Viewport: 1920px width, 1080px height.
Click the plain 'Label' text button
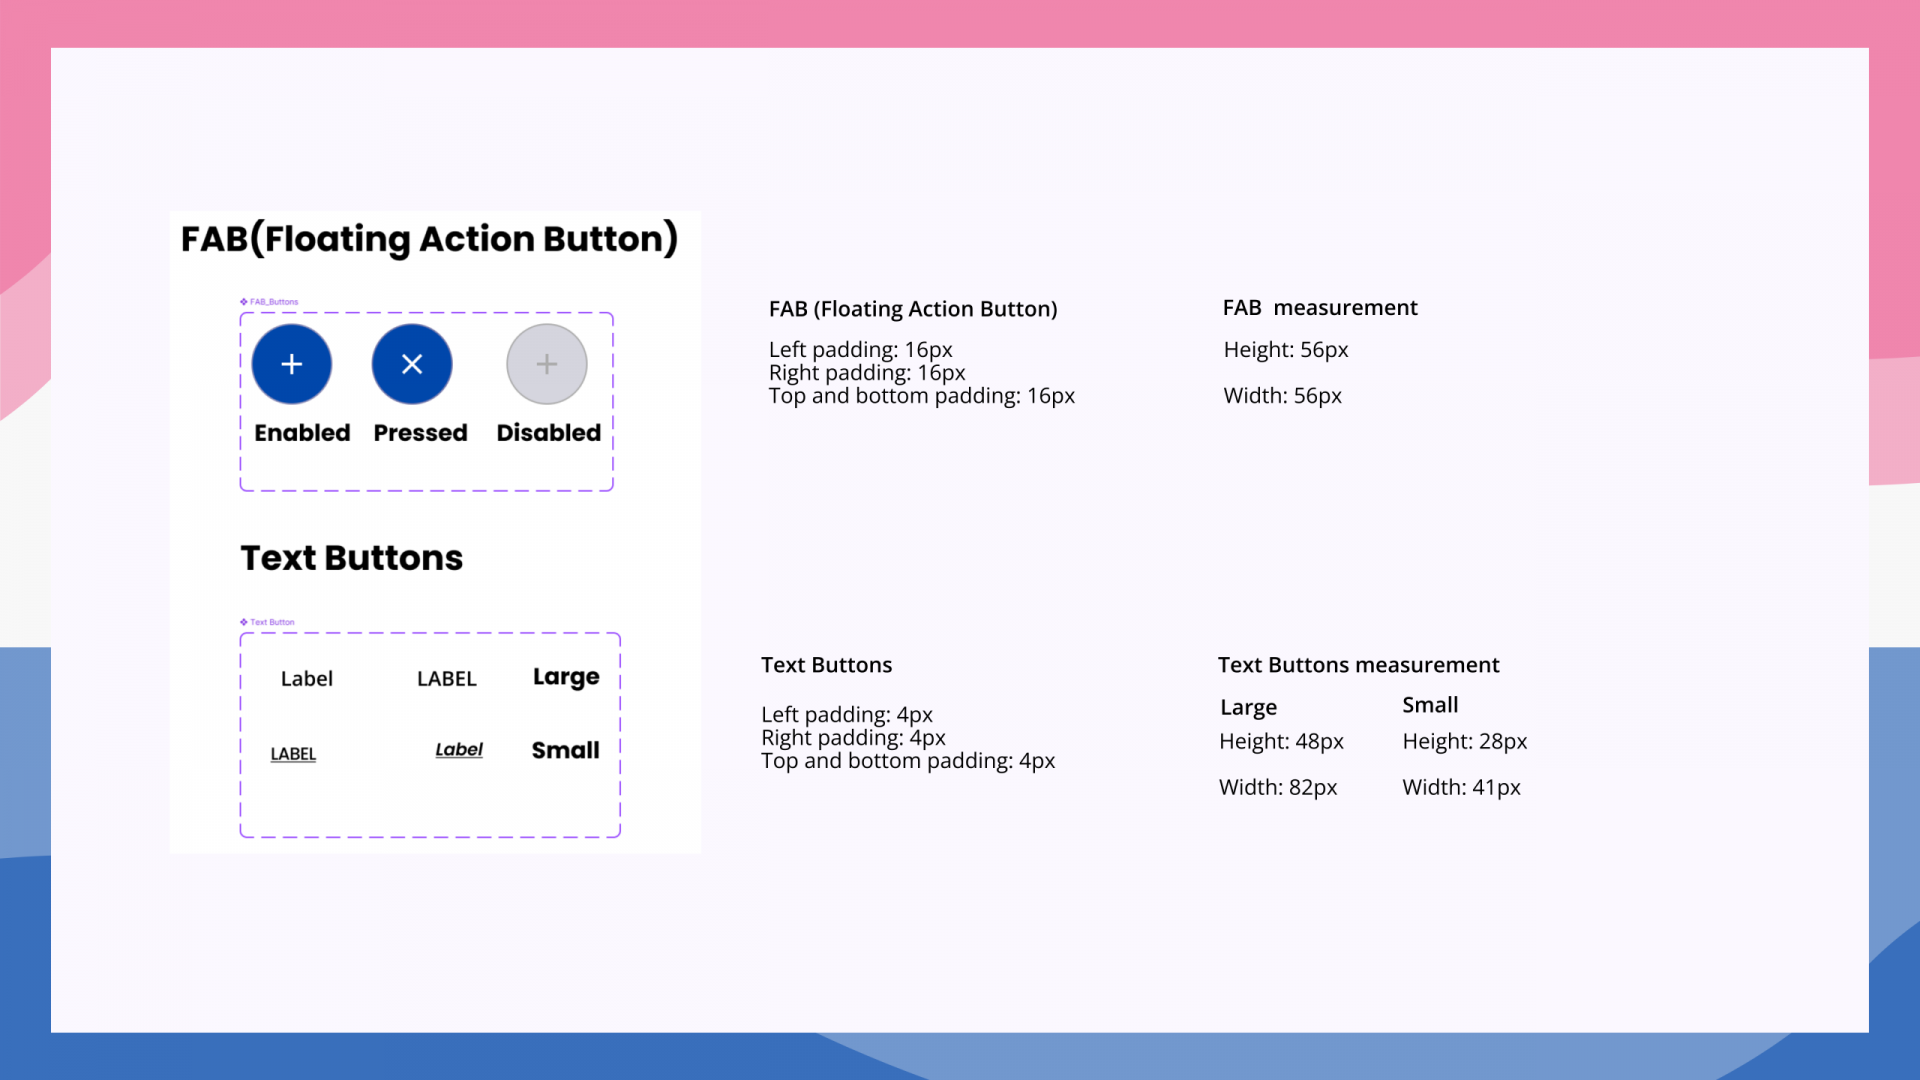306,679
